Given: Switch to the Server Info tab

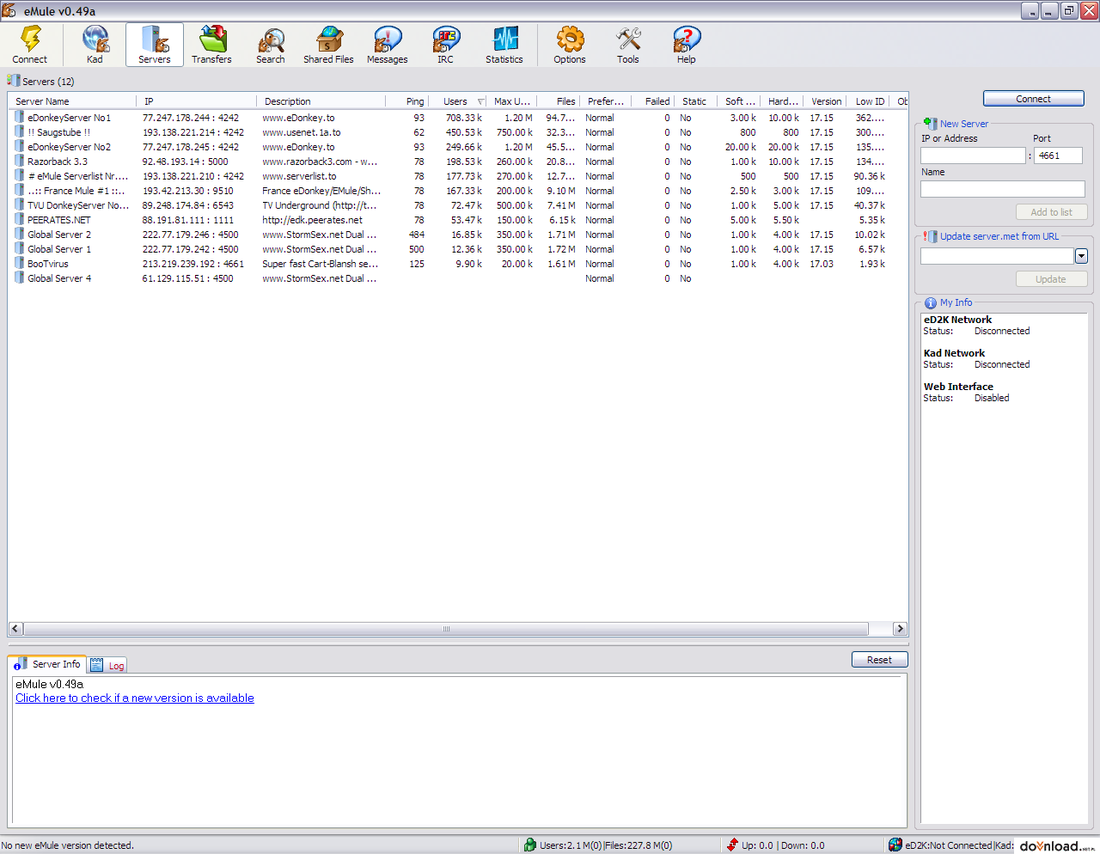Looking at the screenshot, I should [48, 664].
